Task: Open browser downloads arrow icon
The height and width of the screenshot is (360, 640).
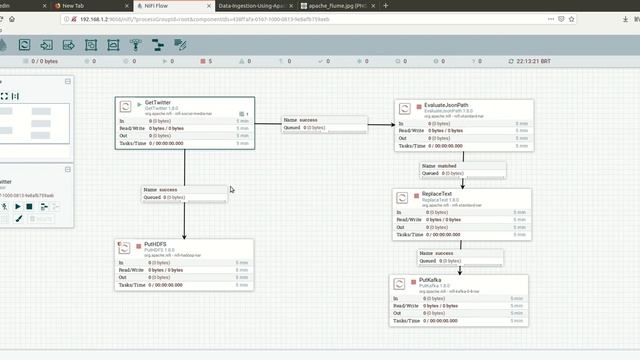Action: click(x=625, y=19)
